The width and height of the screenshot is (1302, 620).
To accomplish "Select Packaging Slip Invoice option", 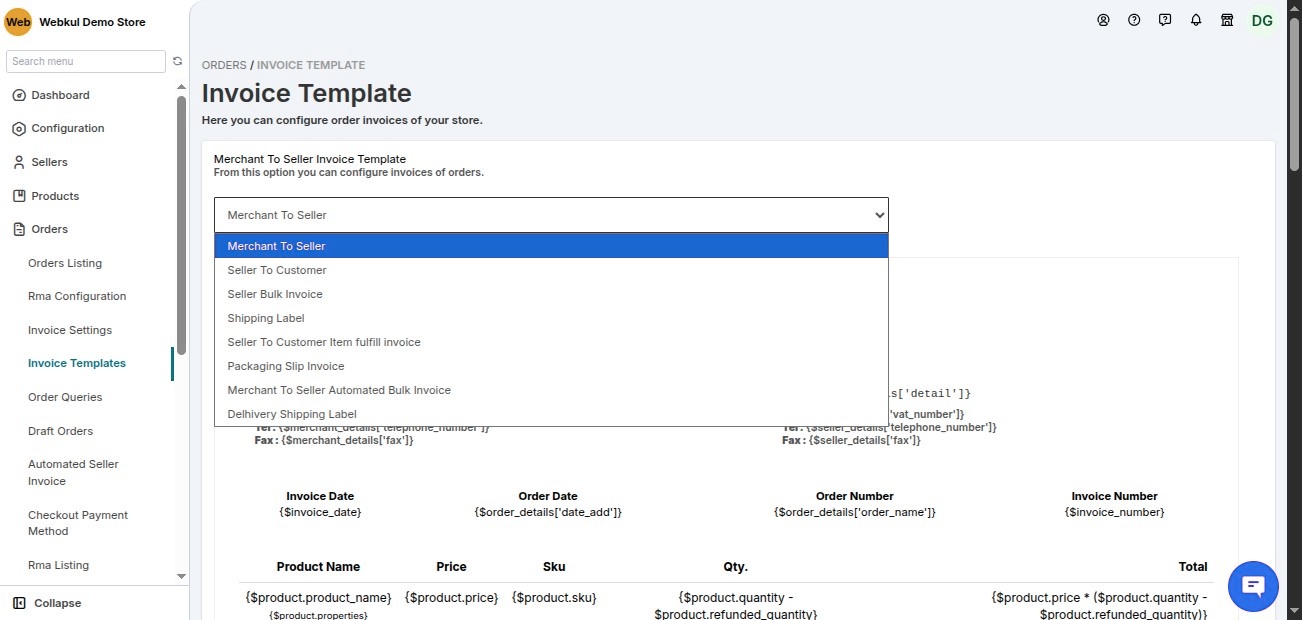I will [551, 366].
